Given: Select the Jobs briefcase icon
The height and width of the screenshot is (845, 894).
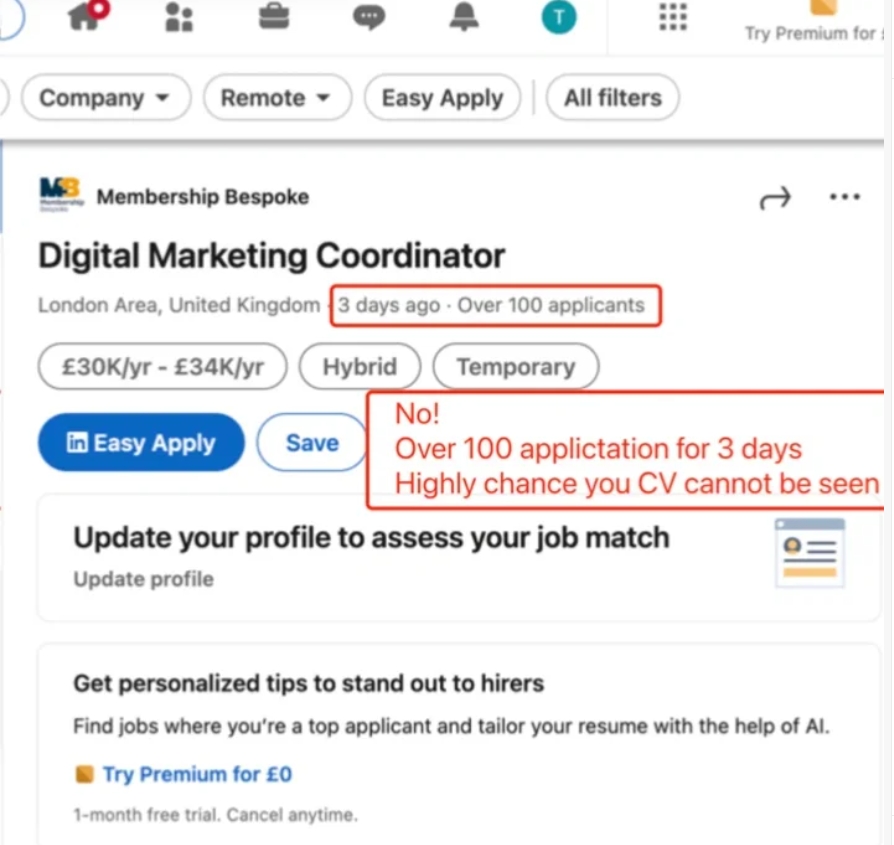Looking at the screenshot, I should [x=273, y=14].
